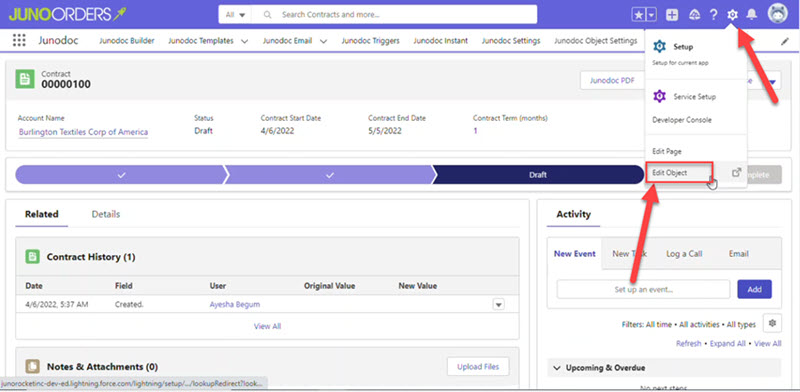Open Junodoc Settings tab
This screenshot has width=800, height=392.
[511, 41]
